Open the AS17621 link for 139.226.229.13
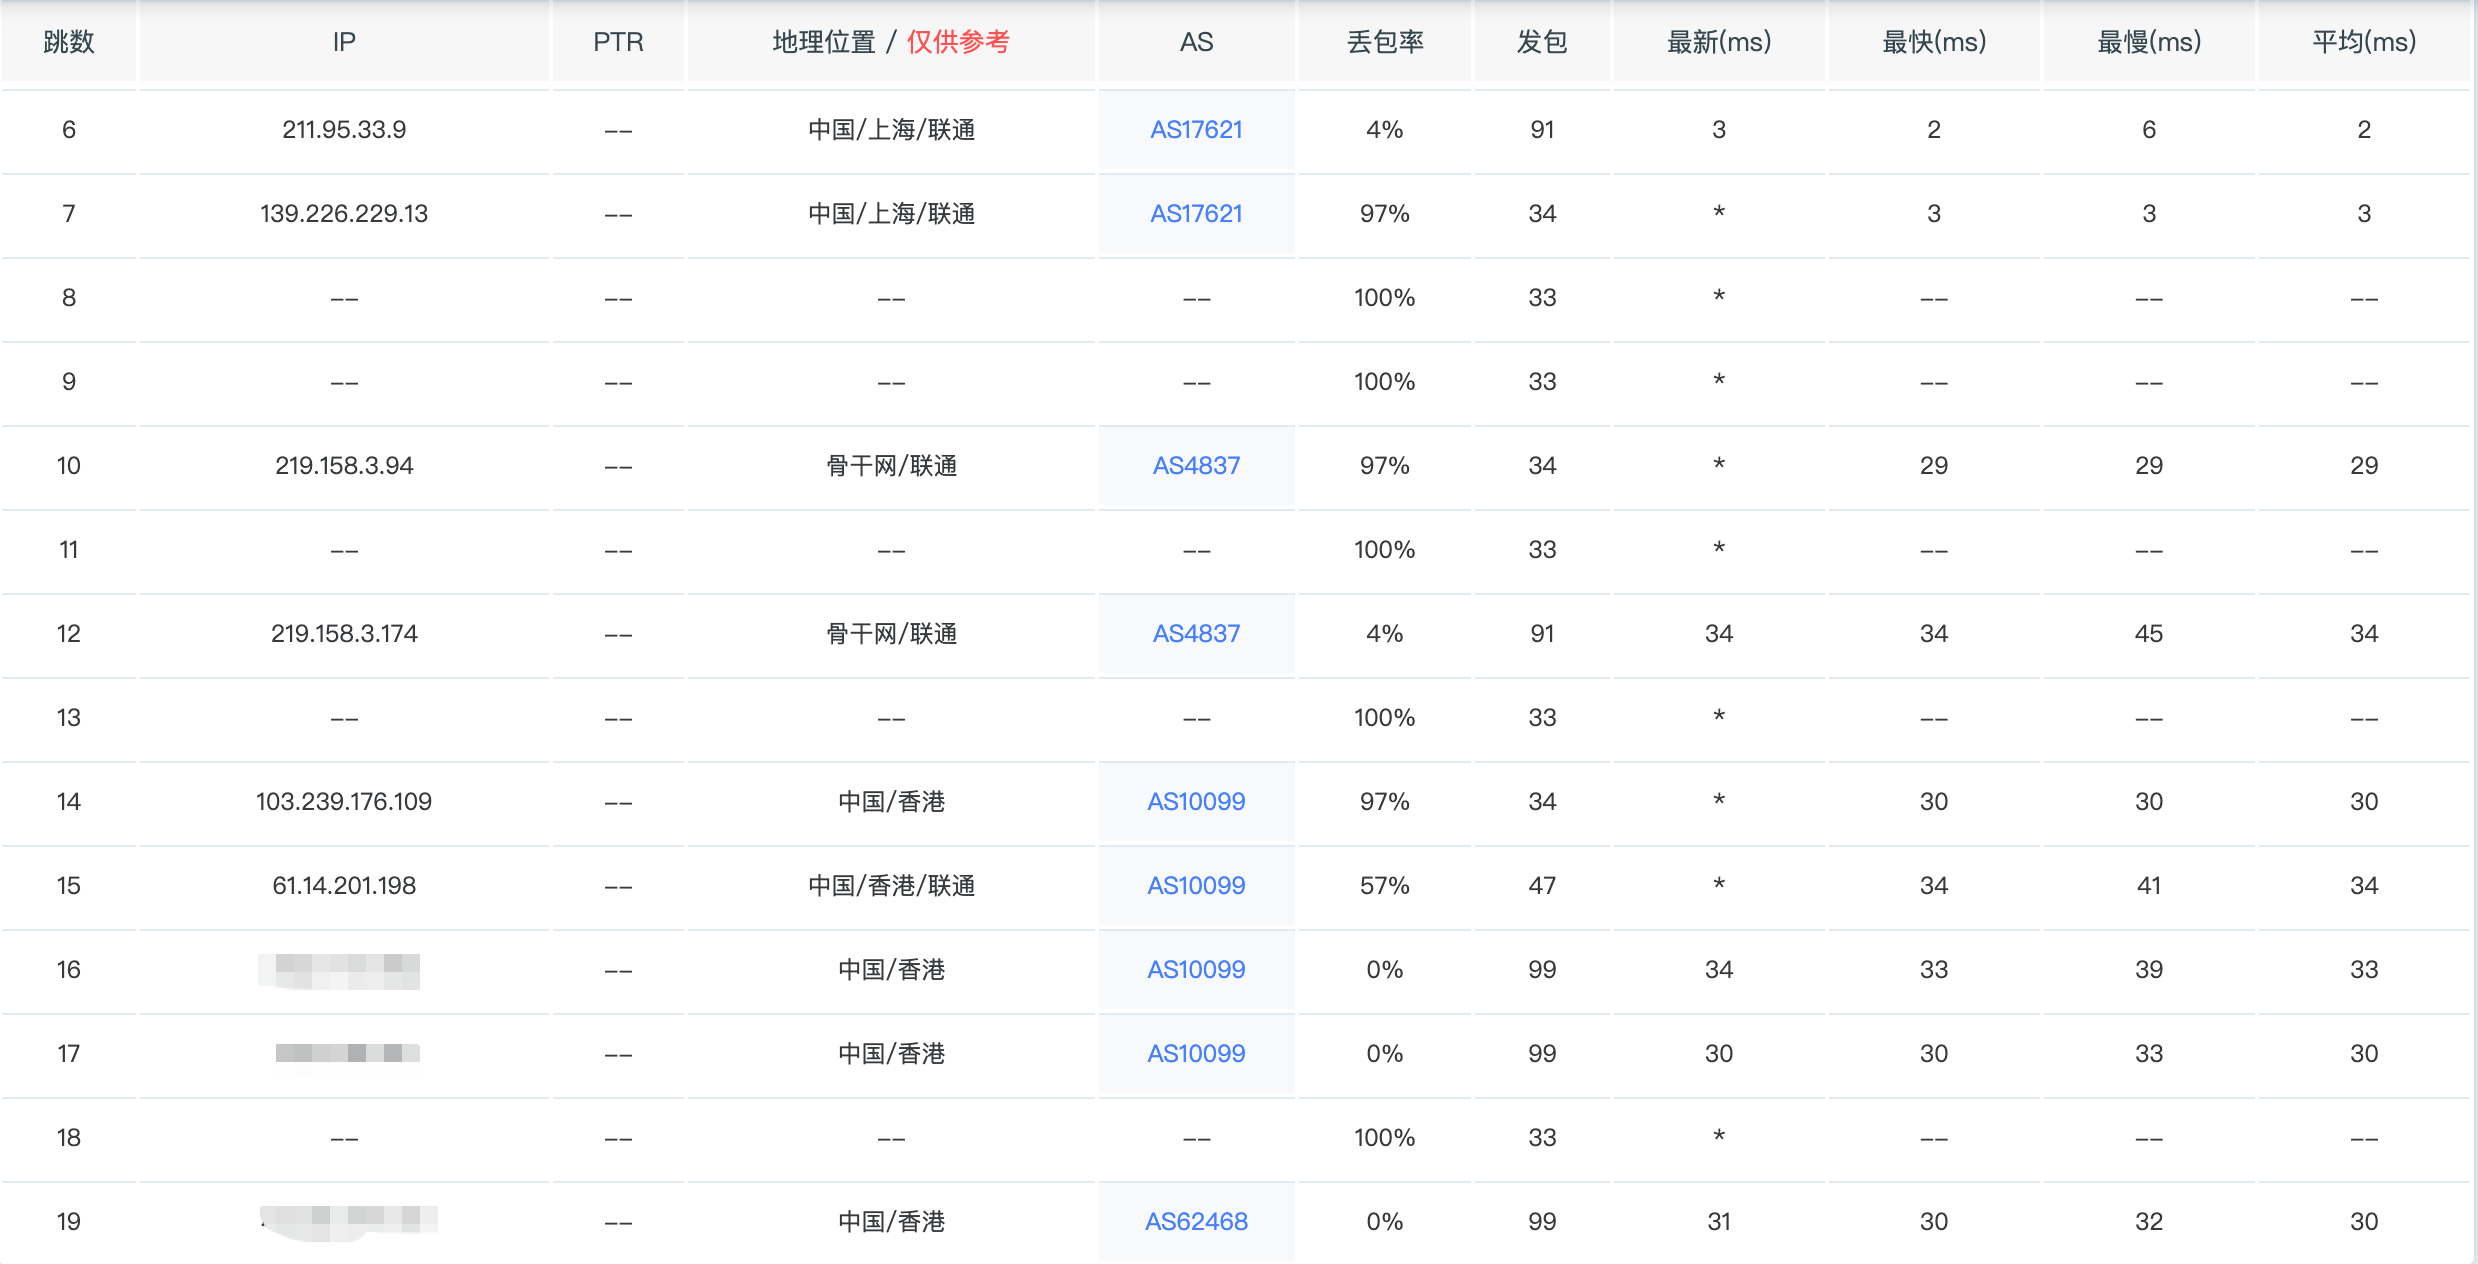This screenshot has height=1264, width=2478. [1196, 214]
